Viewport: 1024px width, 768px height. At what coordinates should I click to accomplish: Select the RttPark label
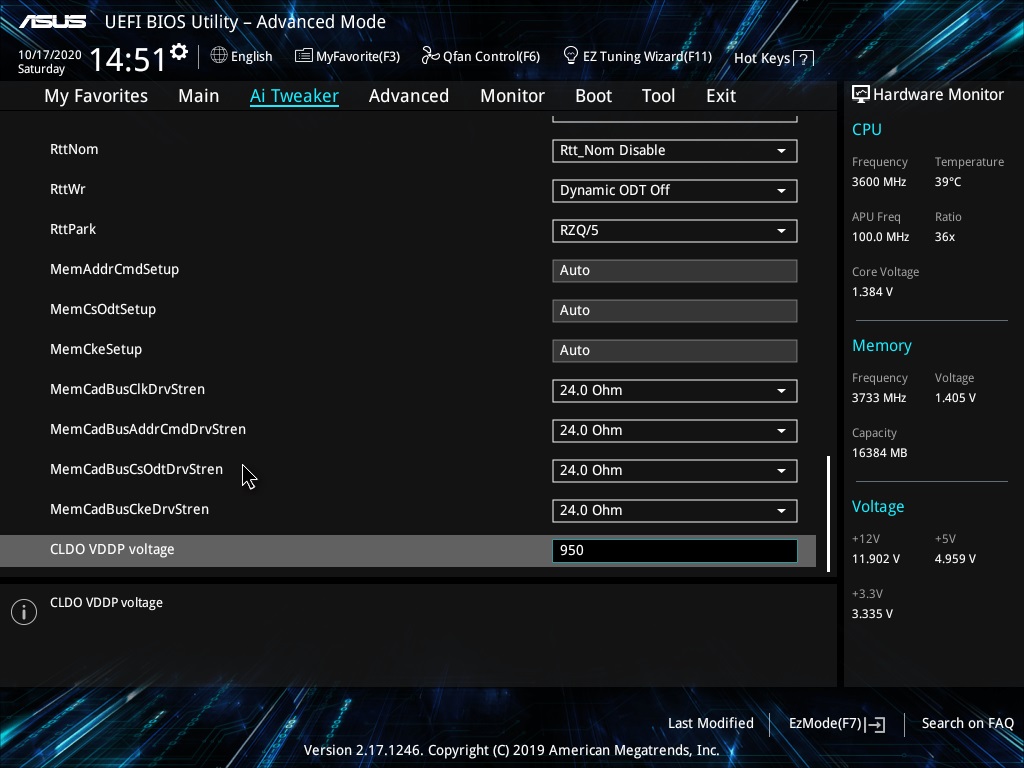coord(73,229)
